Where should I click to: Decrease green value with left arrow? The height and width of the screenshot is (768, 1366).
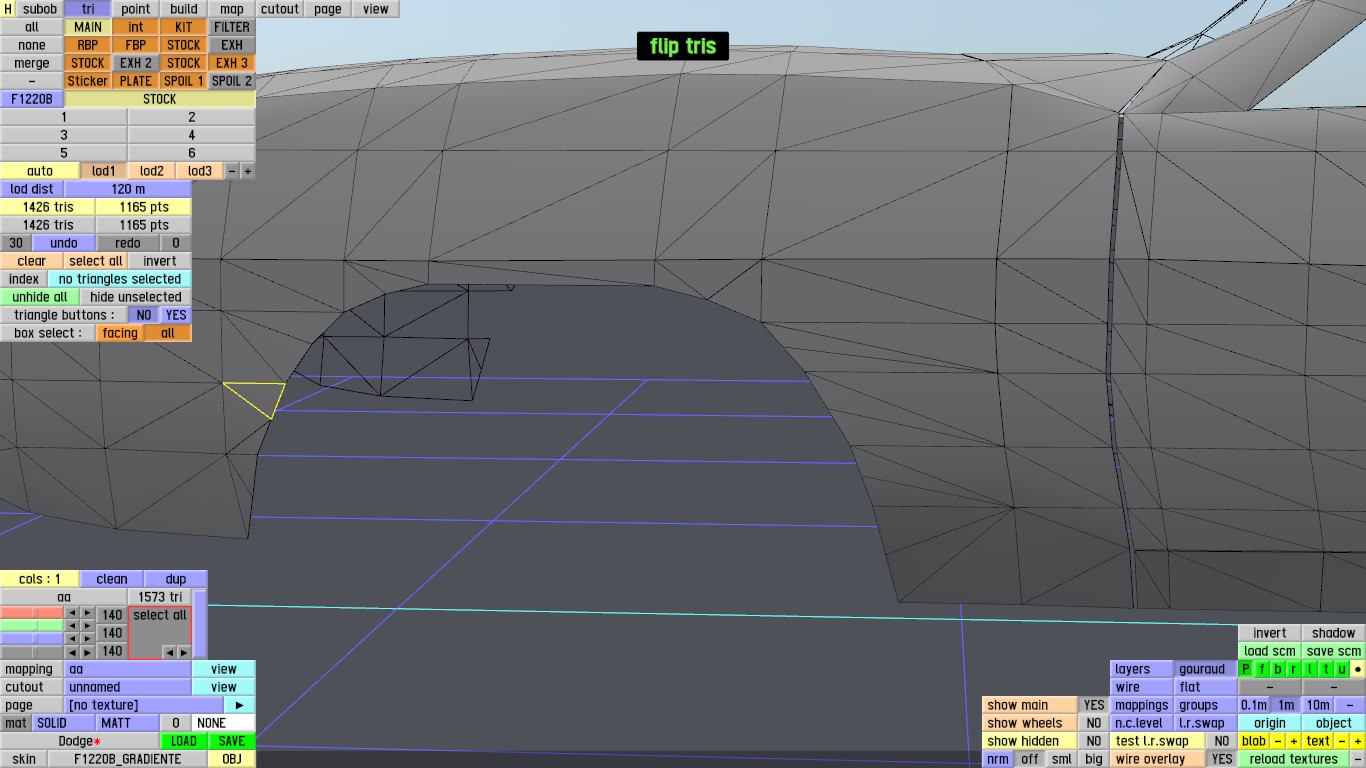tap(72, 627)
